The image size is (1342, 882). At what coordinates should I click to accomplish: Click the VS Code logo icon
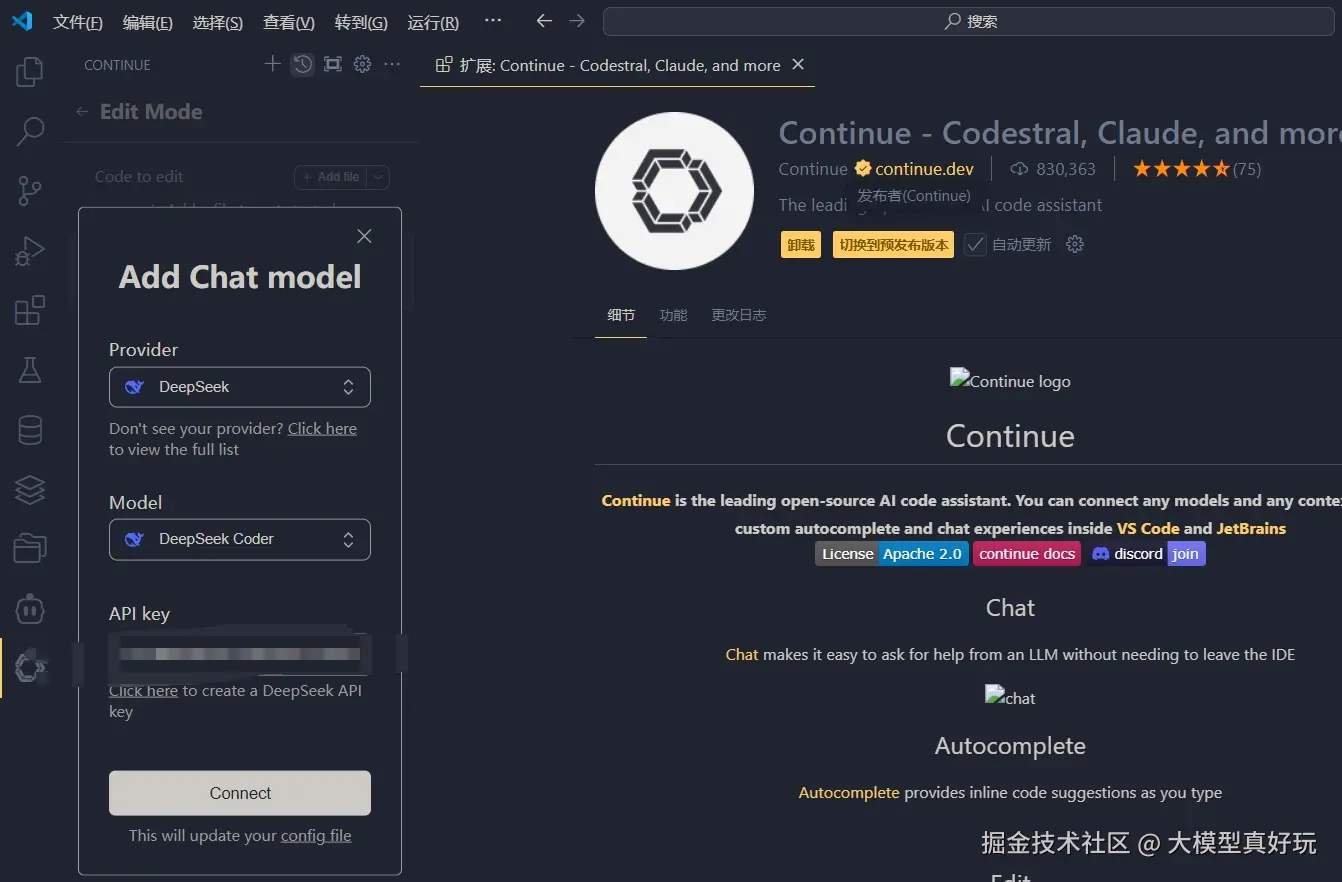click(22, 21)
